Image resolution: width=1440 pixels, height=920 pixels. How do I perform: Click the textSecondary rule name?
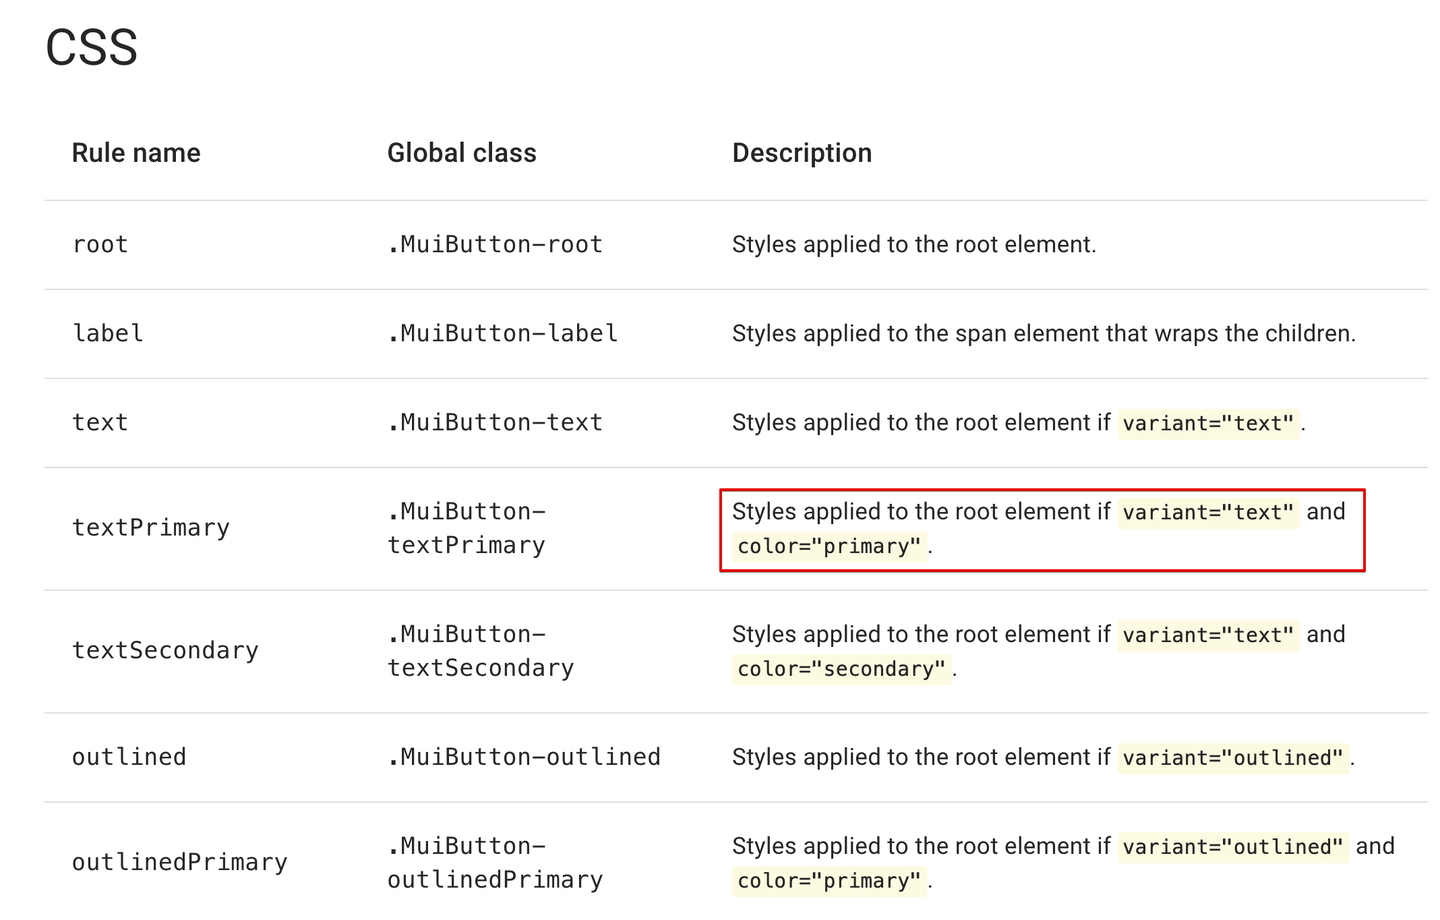[x=165, y=651]
